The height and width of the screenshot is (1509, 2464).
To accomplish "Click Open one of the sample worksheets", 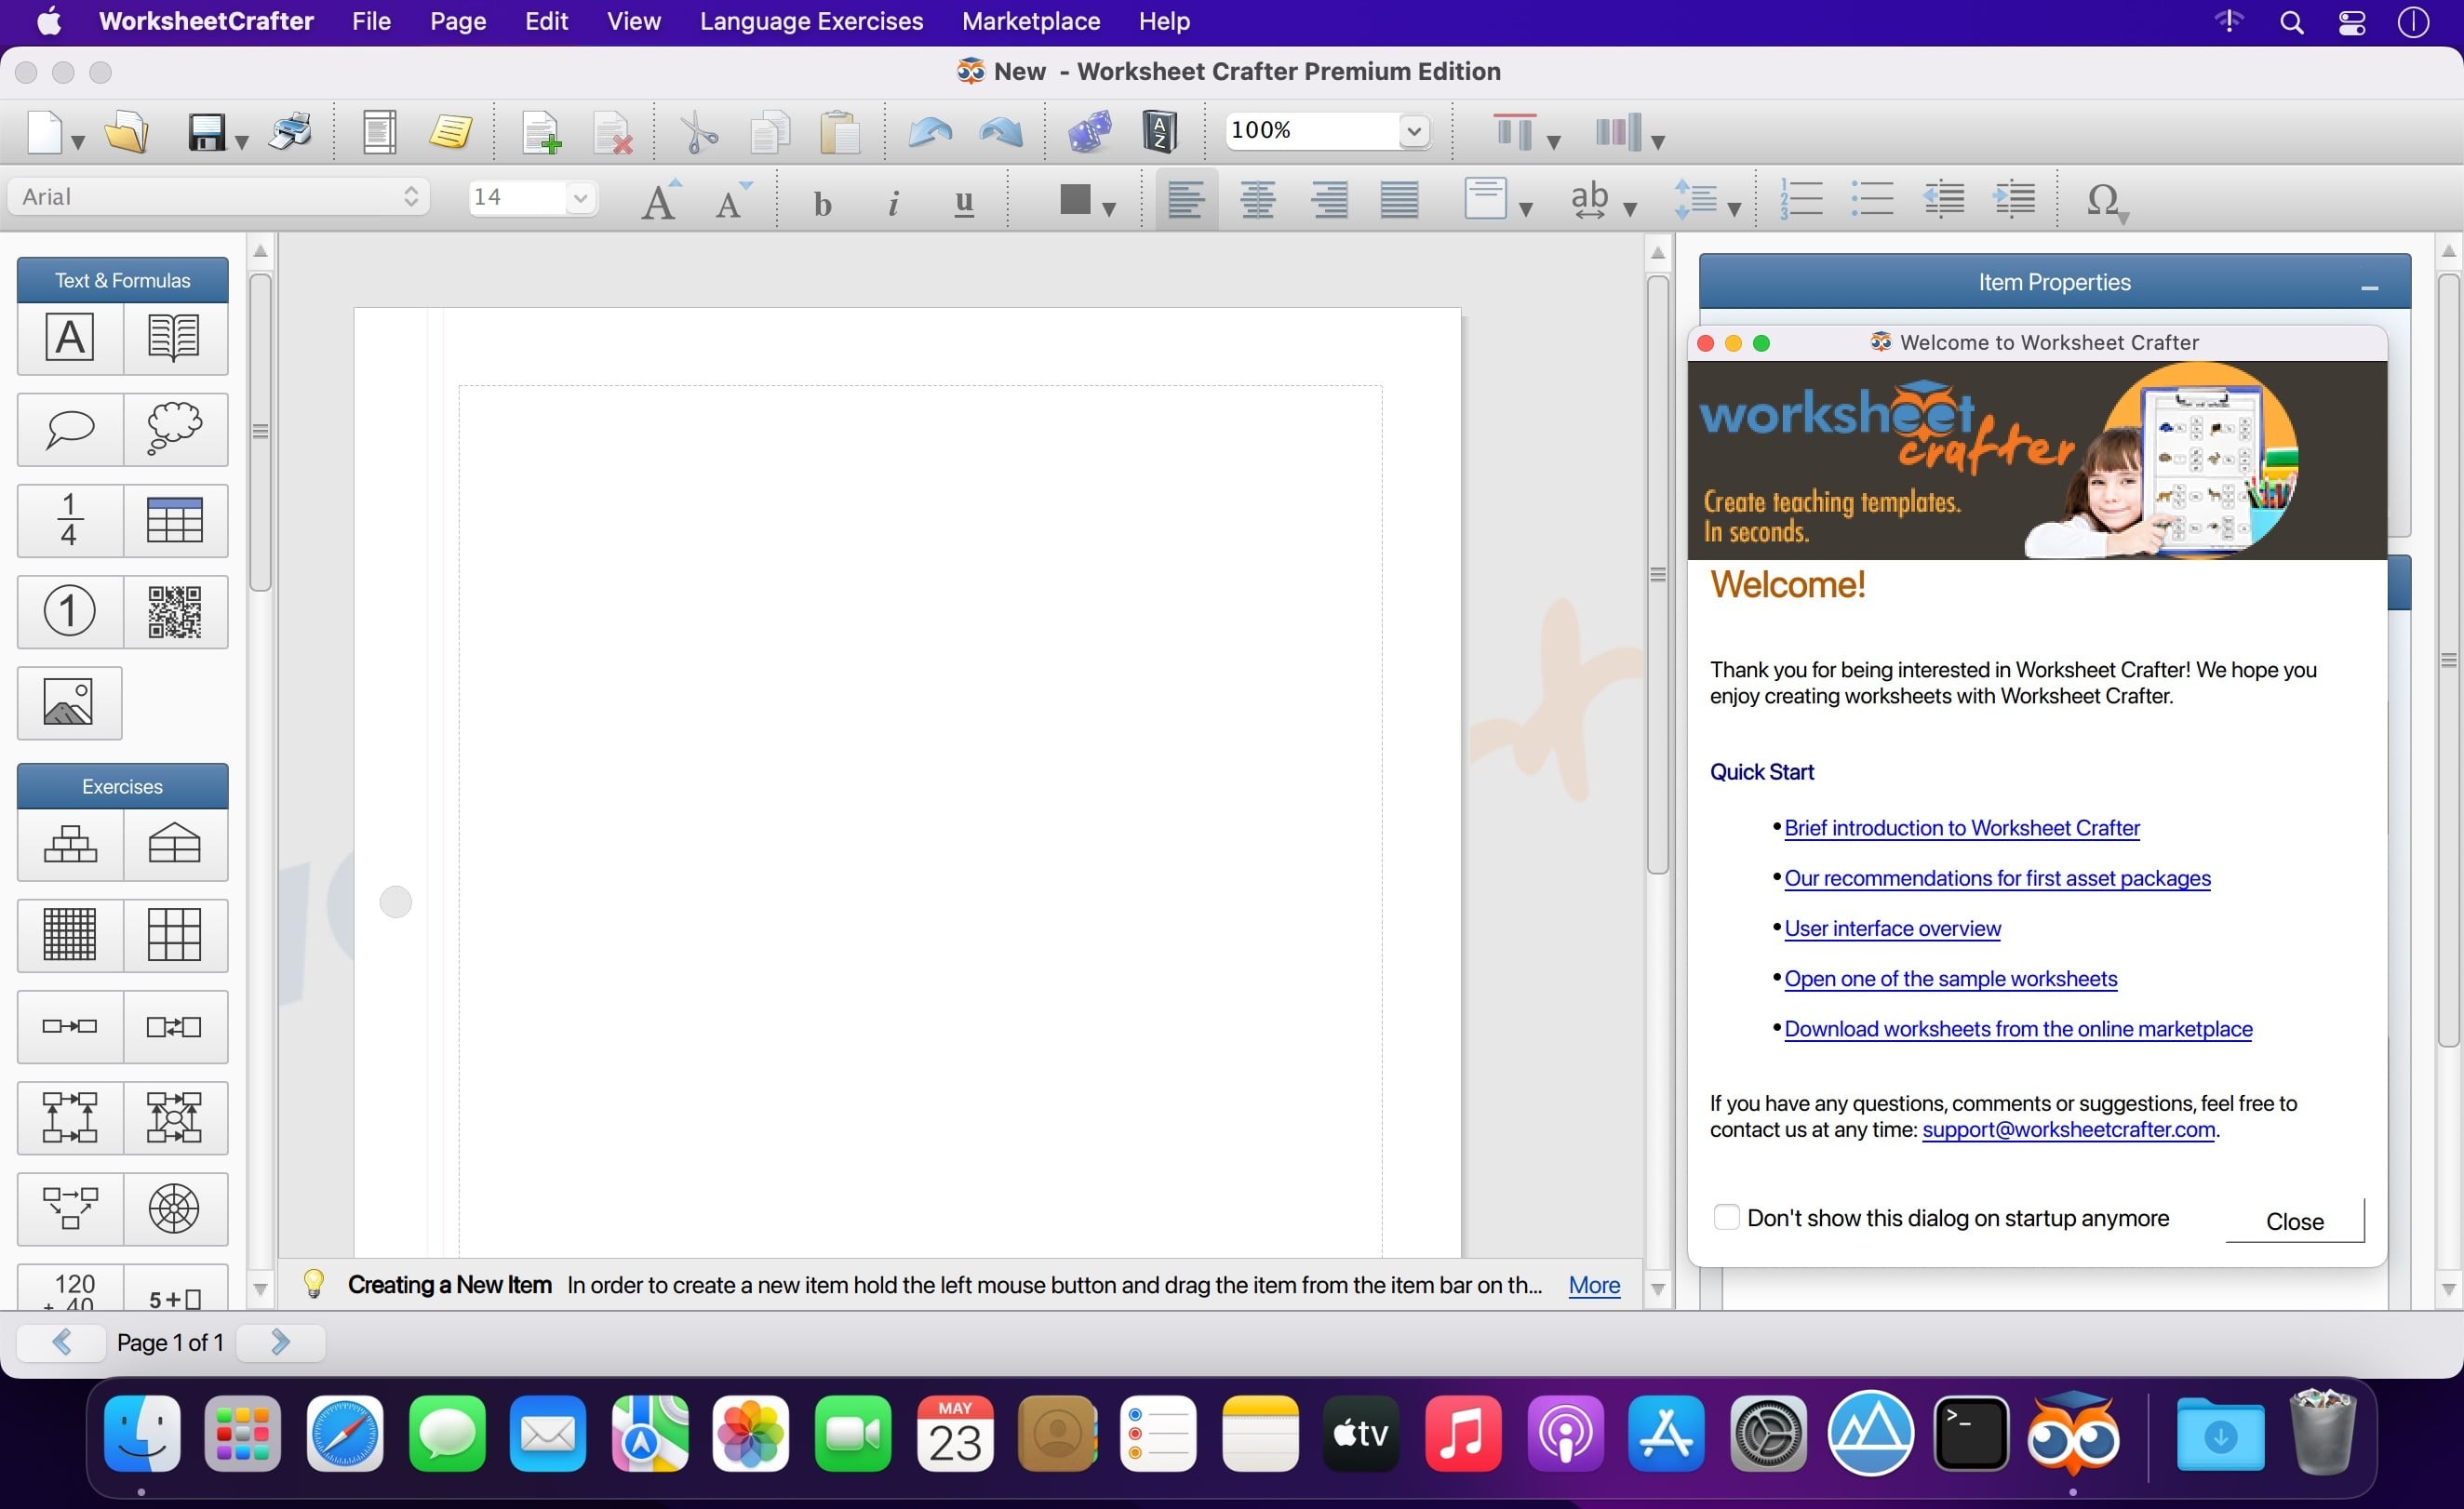I will pyautogui.click(x=1950, y=978).
